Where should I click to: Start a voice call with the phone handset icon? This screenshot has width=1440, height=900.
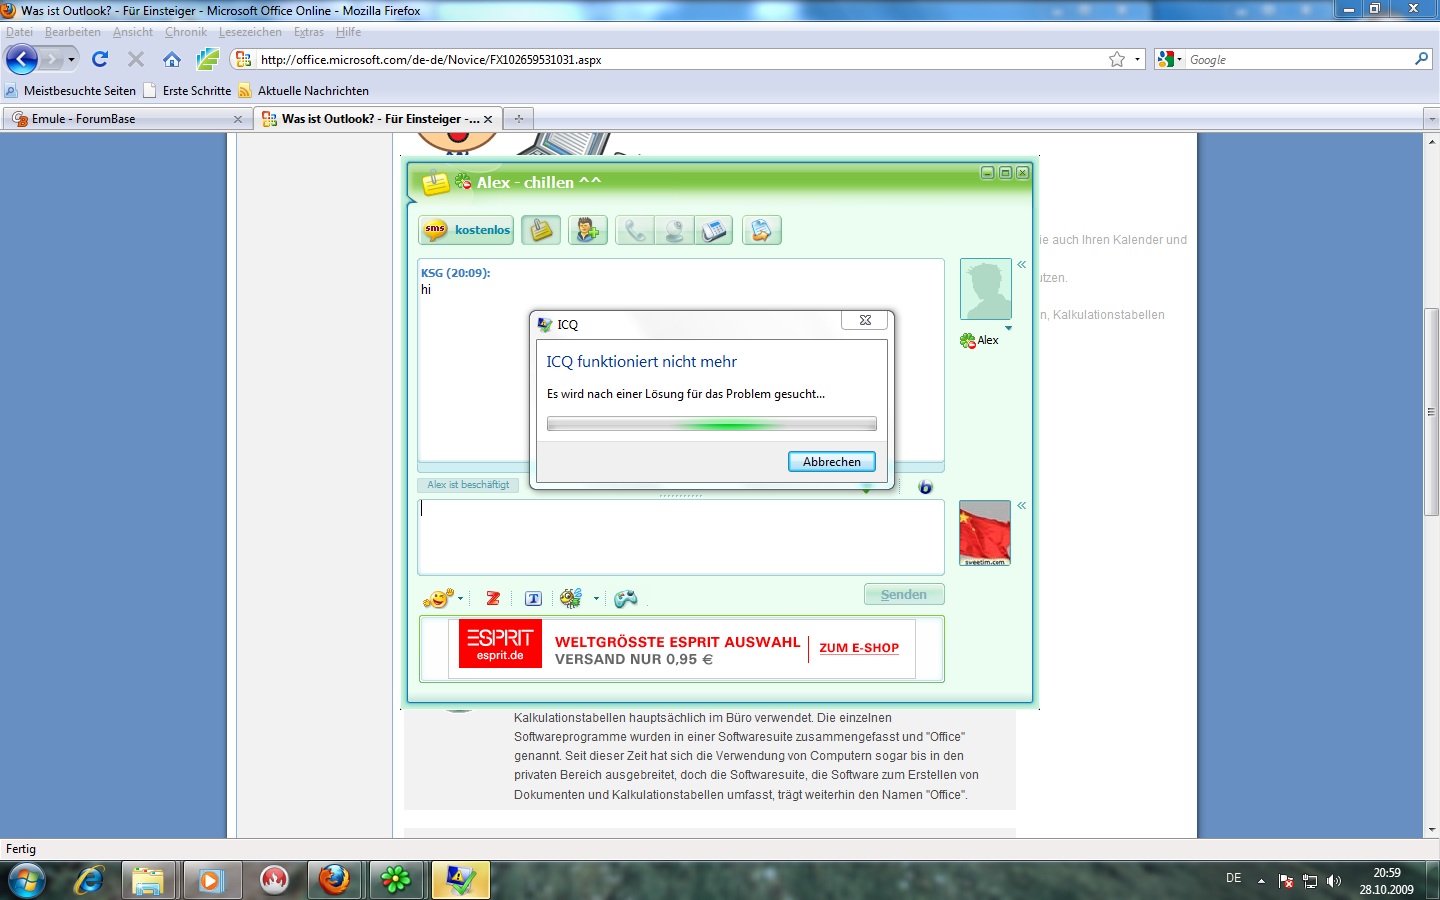635,231
